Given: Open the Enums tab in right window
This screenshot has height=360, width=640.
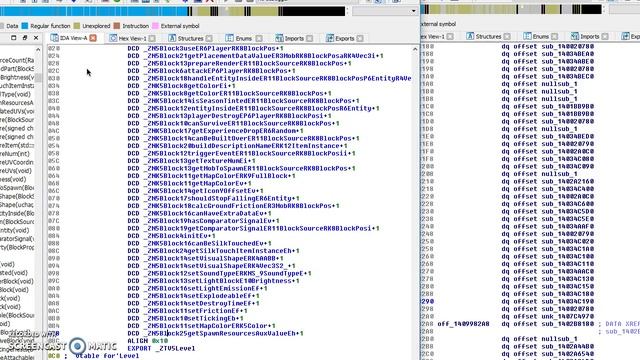Looking at the screenshot, I should [540, 37].
